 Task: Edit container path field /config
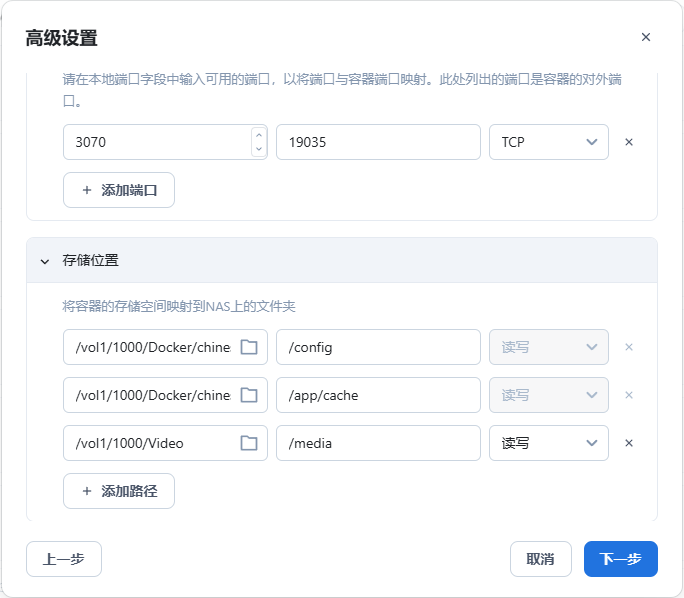tap(378, 347)
